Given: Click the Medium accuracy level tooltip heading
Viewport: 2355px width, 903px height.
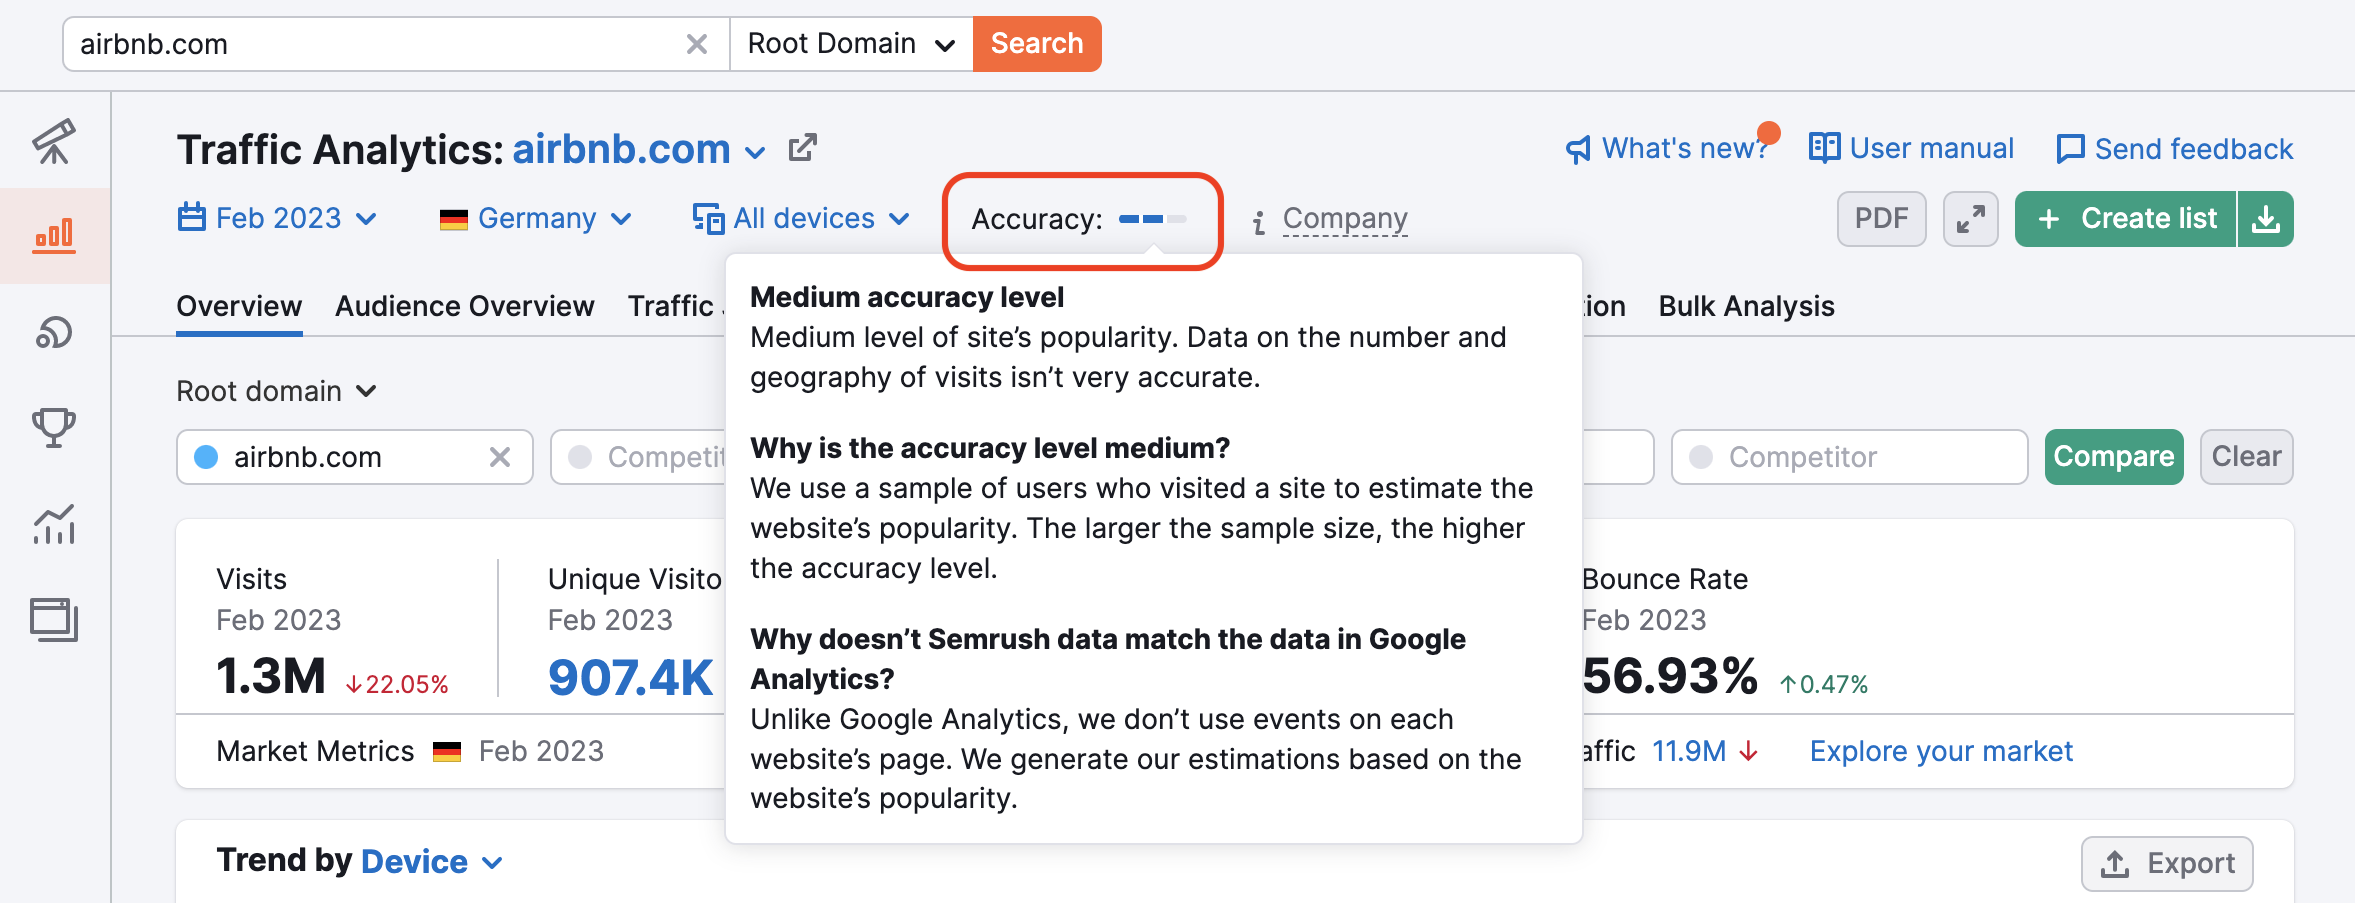Looking at the screenshot, I should [x=907, y=297].
